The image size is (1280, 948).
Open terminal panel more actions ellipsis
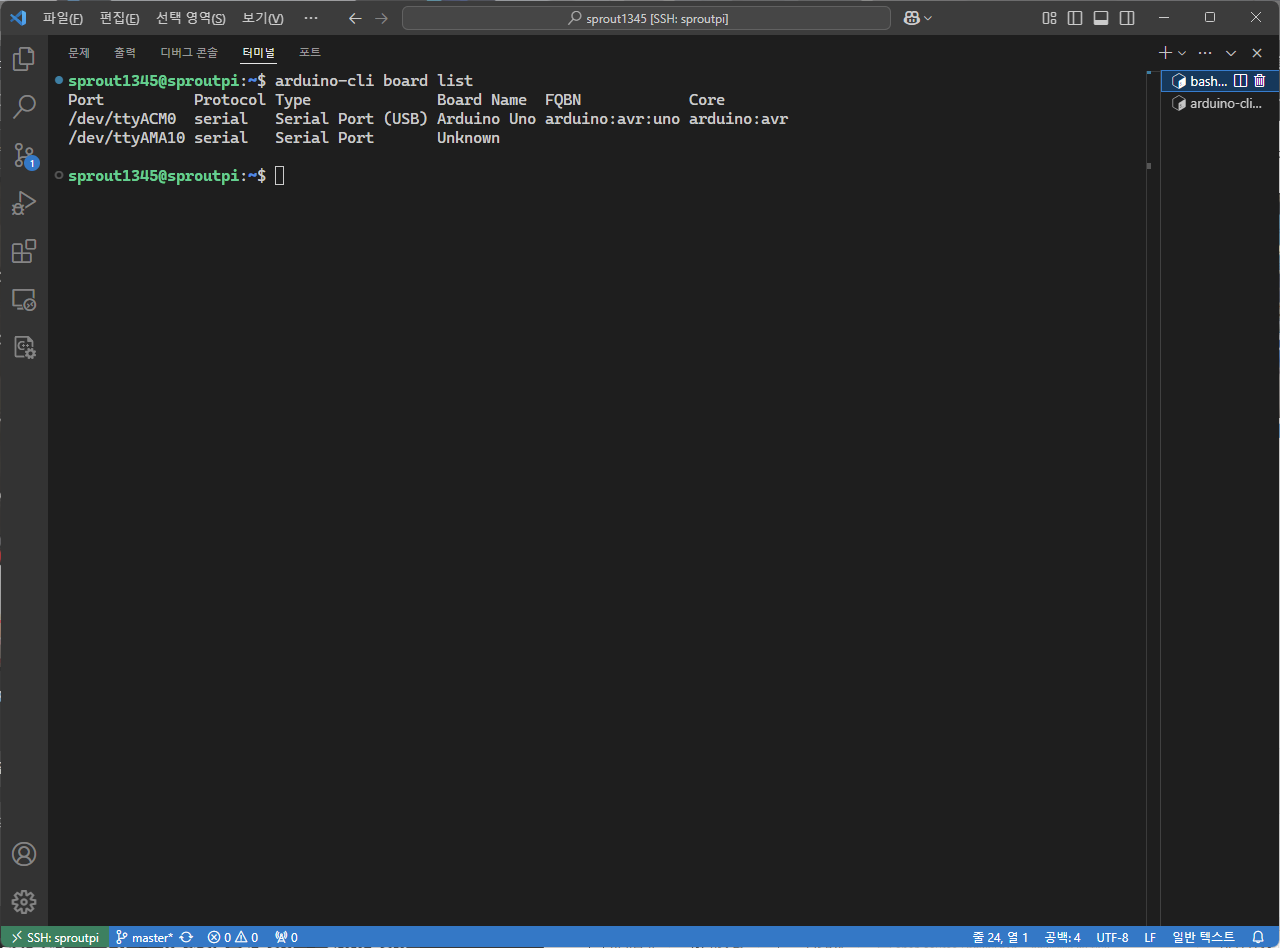1205,52
